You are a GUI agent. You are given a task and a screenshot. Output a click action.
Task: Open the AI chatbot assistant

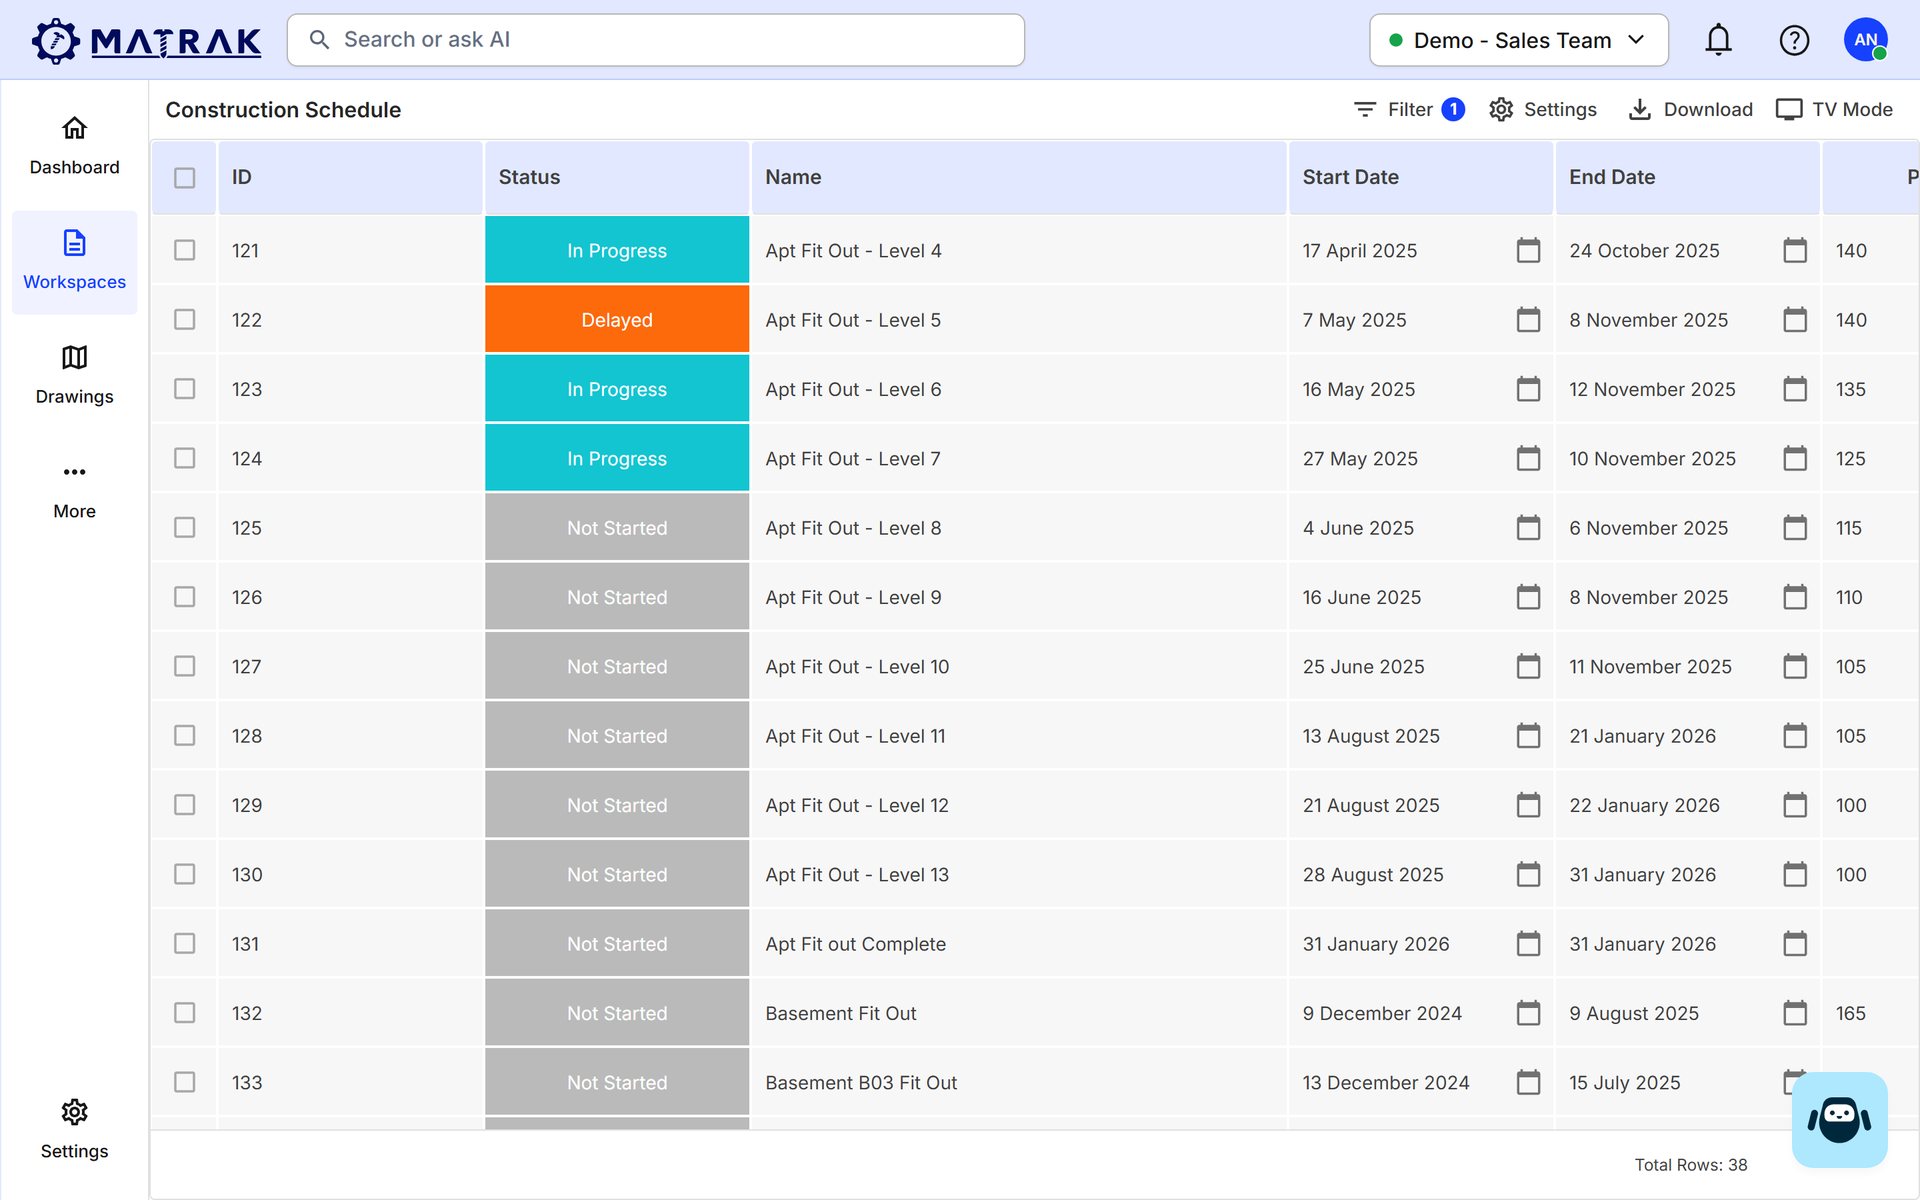pyautogui.click(x=1839, y=1119)
